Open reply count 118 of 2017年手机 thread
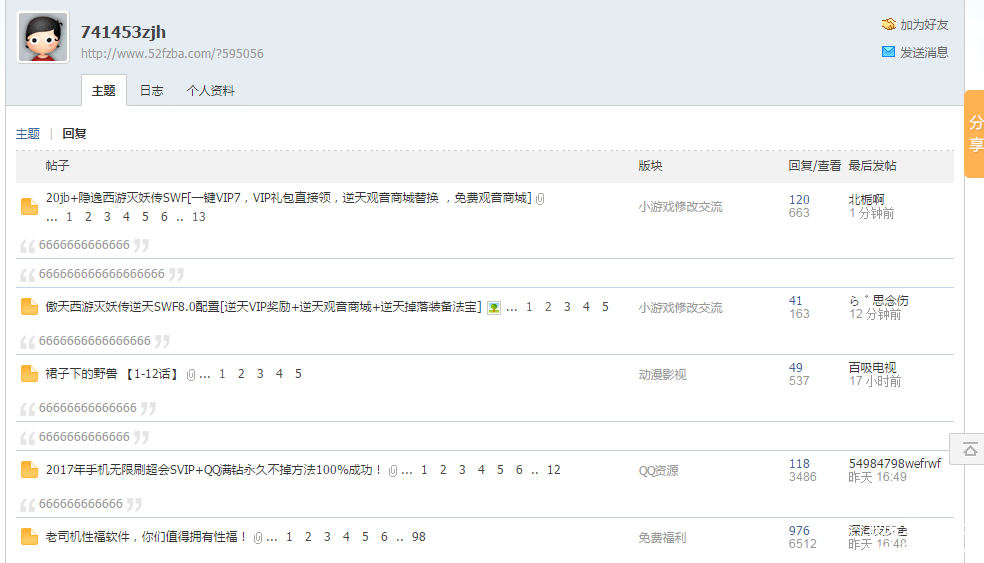984x563 pixels. tap(799, 464)
